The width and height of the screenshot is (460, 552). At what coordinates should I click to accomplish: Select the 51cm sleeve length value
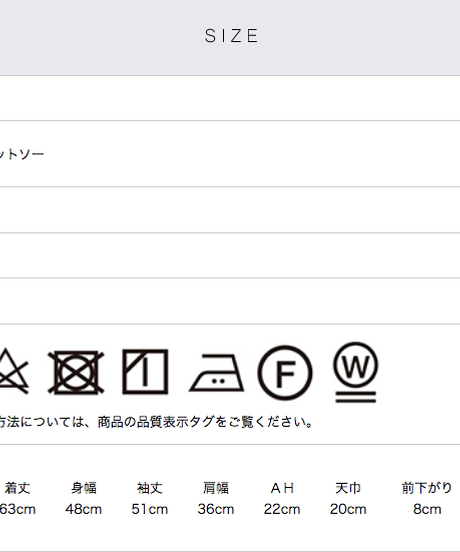[x=150, y=509]
